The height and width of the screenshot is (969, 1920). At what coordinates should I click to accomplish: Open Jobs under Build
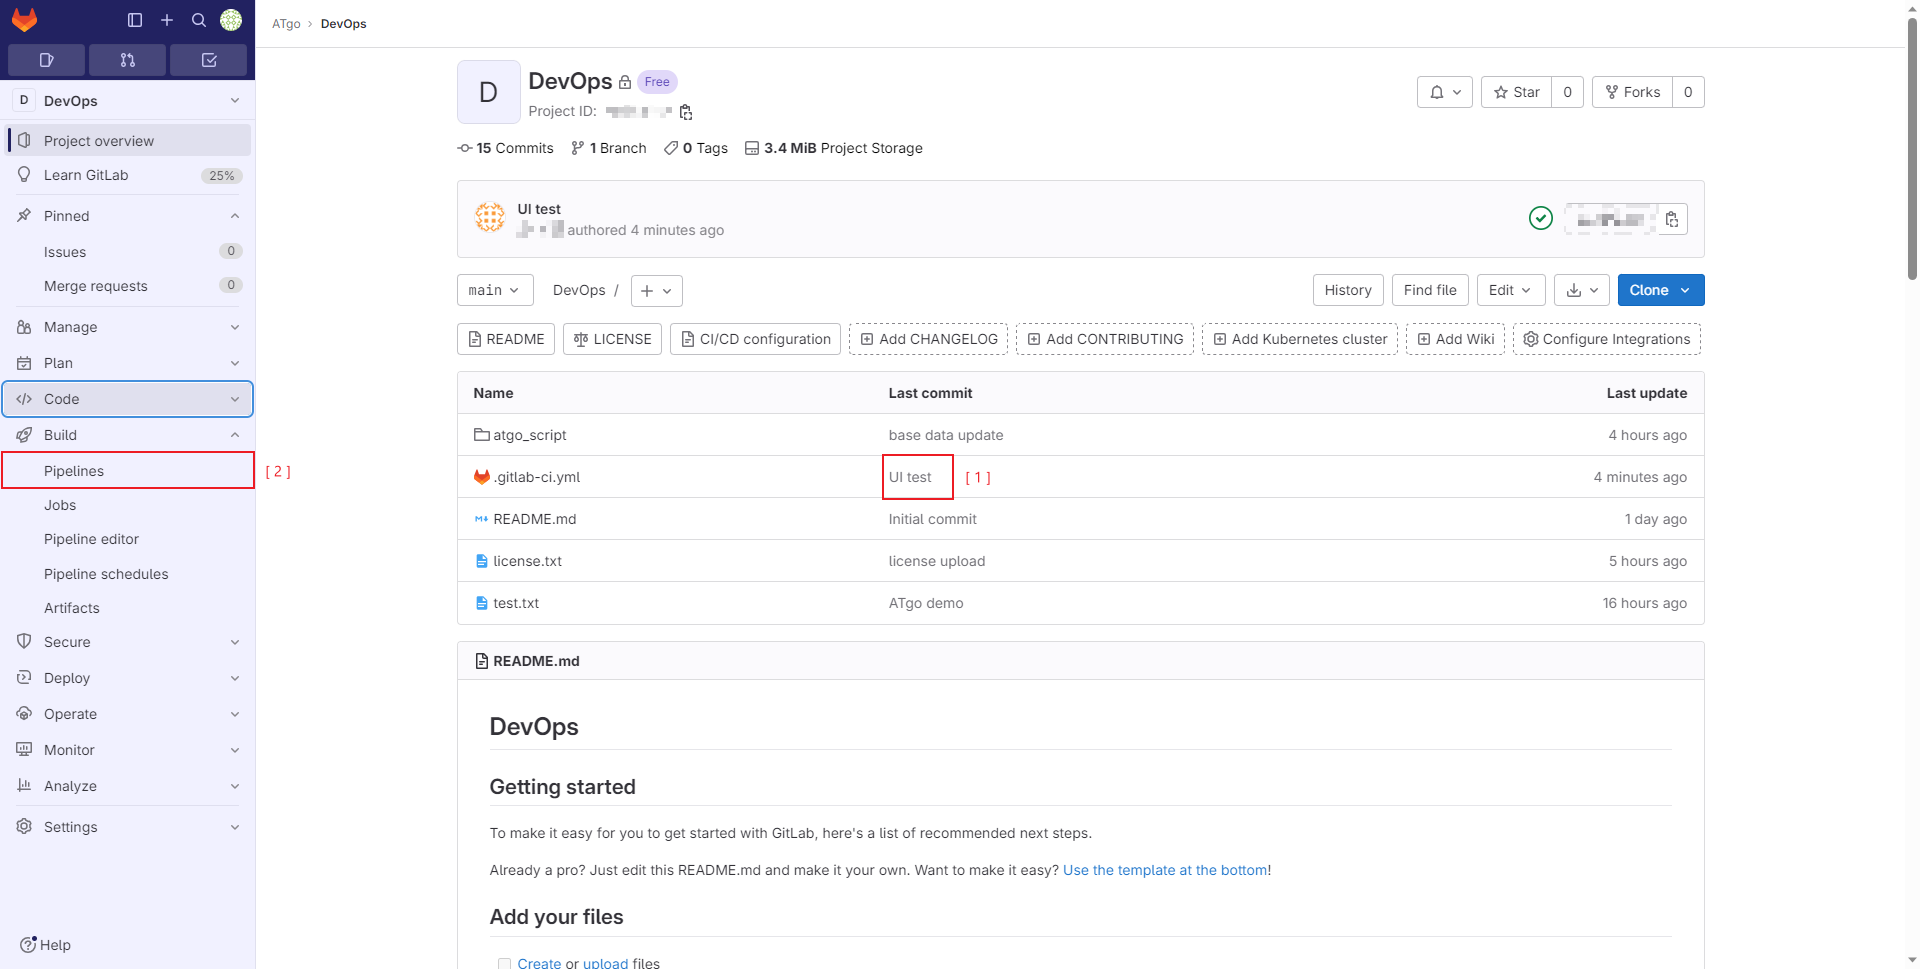128,505
